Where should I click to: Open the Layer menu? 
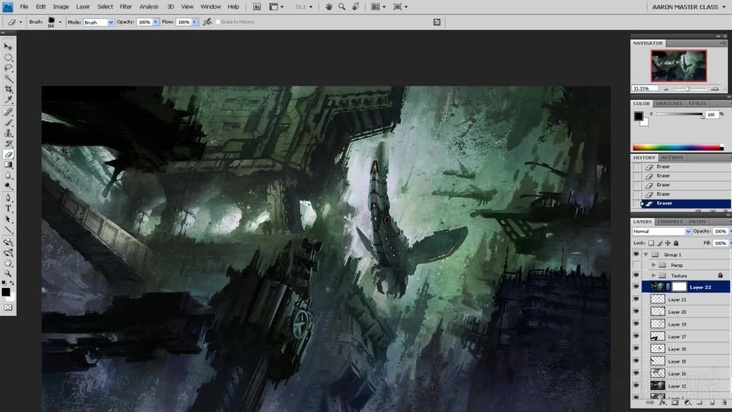point(83,7)
